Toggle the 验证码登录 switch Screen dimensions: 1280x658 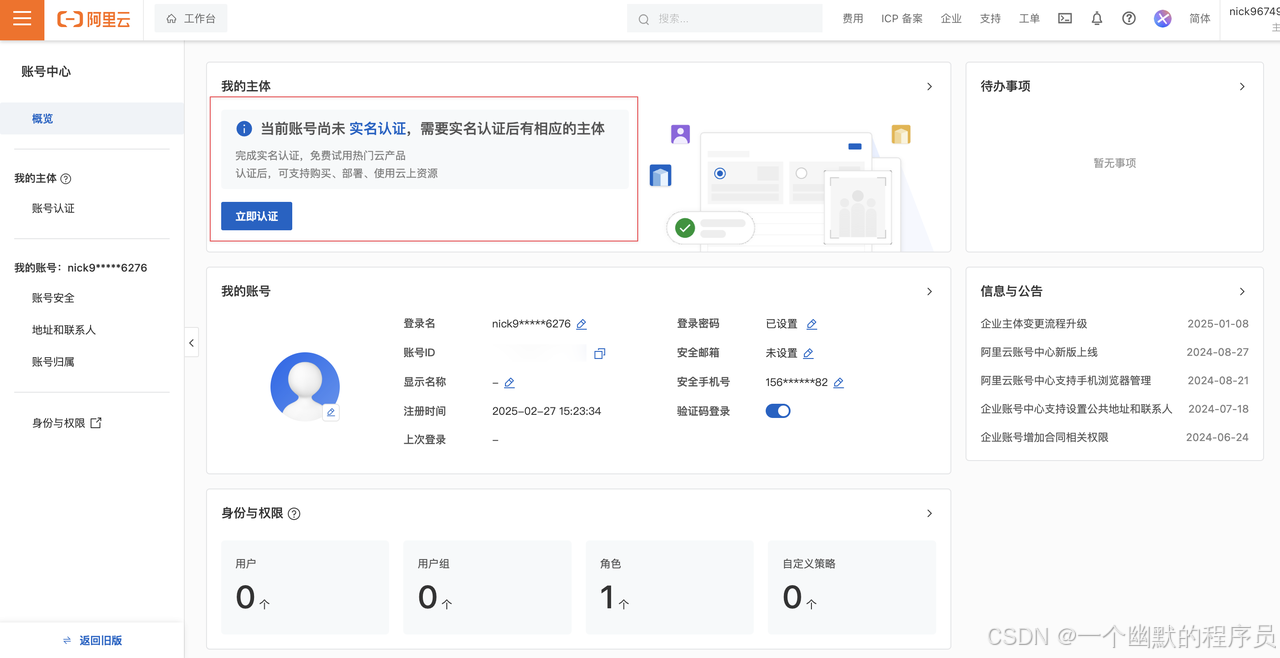(x=778, y=411)
